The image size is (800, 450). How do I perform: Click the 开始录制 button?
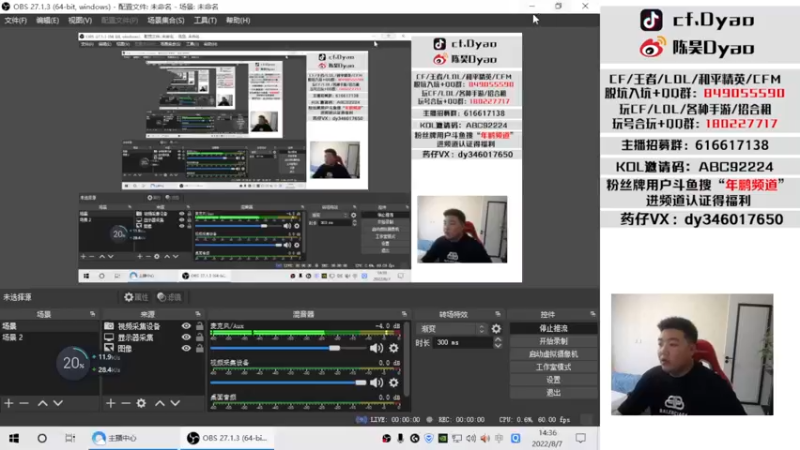pos(554,341)
